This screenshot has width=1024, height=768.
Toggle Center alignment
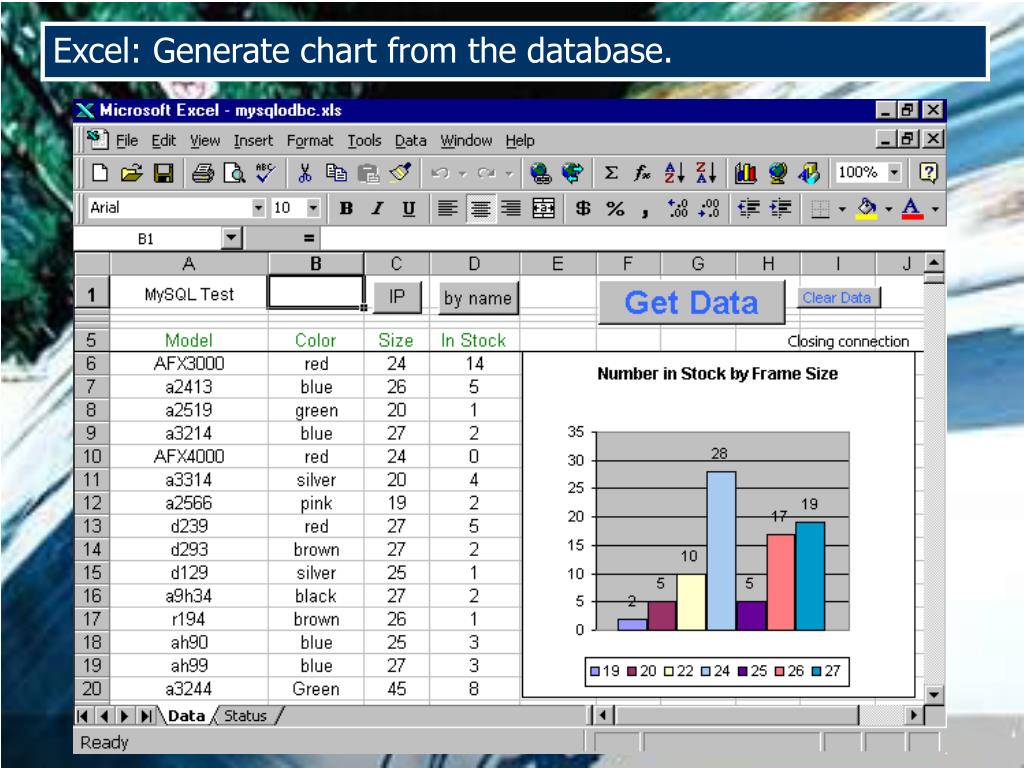pyautogui.click(x=481, y=208)
